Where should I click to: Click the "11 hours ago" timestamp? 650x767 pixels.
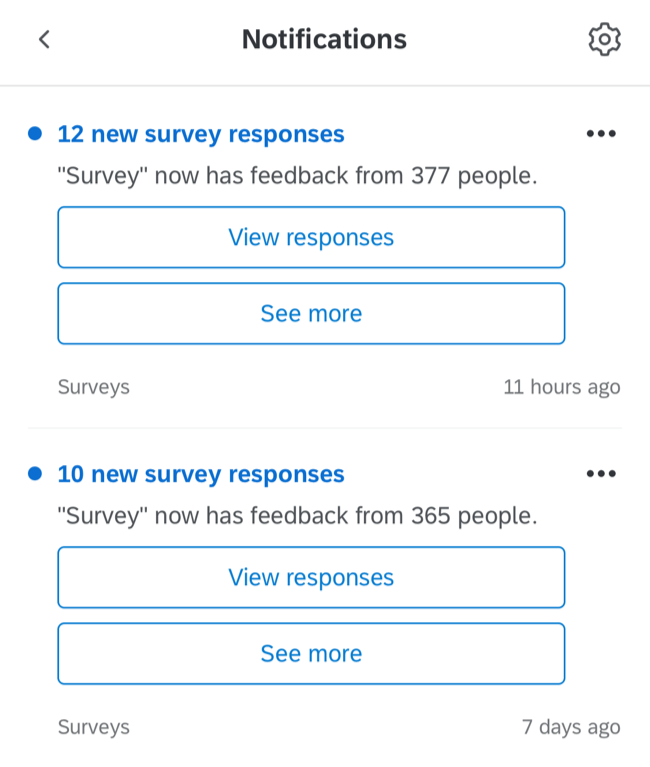561,387
